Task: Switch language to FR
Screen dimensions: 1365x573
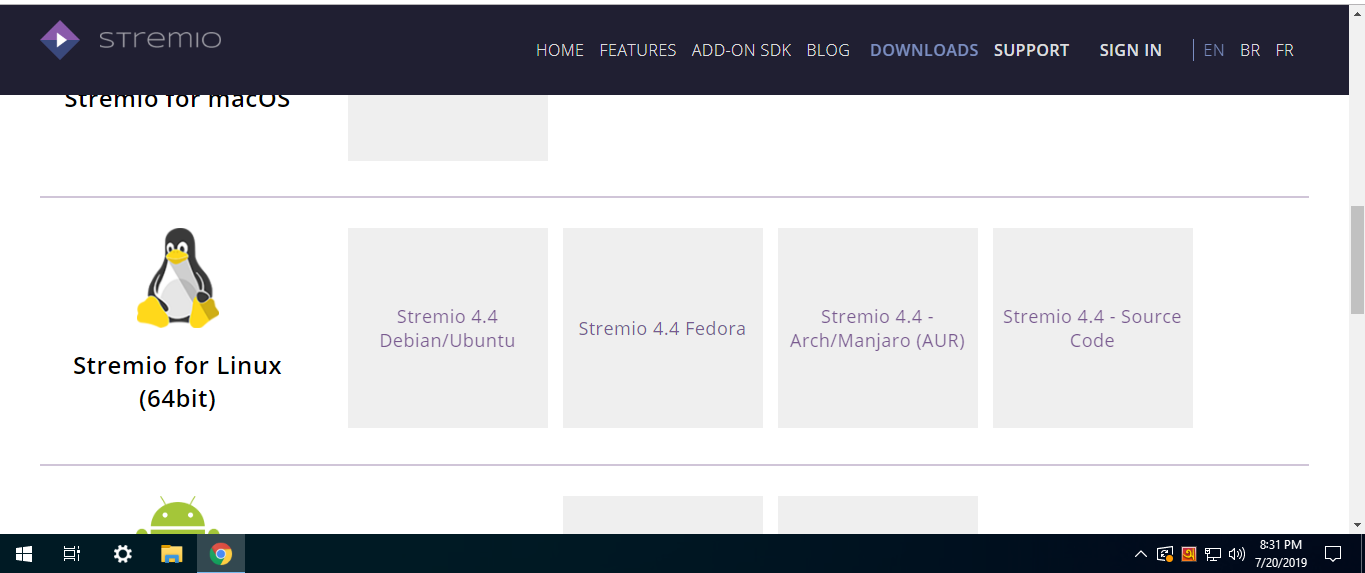Action: pos(1285,50)
